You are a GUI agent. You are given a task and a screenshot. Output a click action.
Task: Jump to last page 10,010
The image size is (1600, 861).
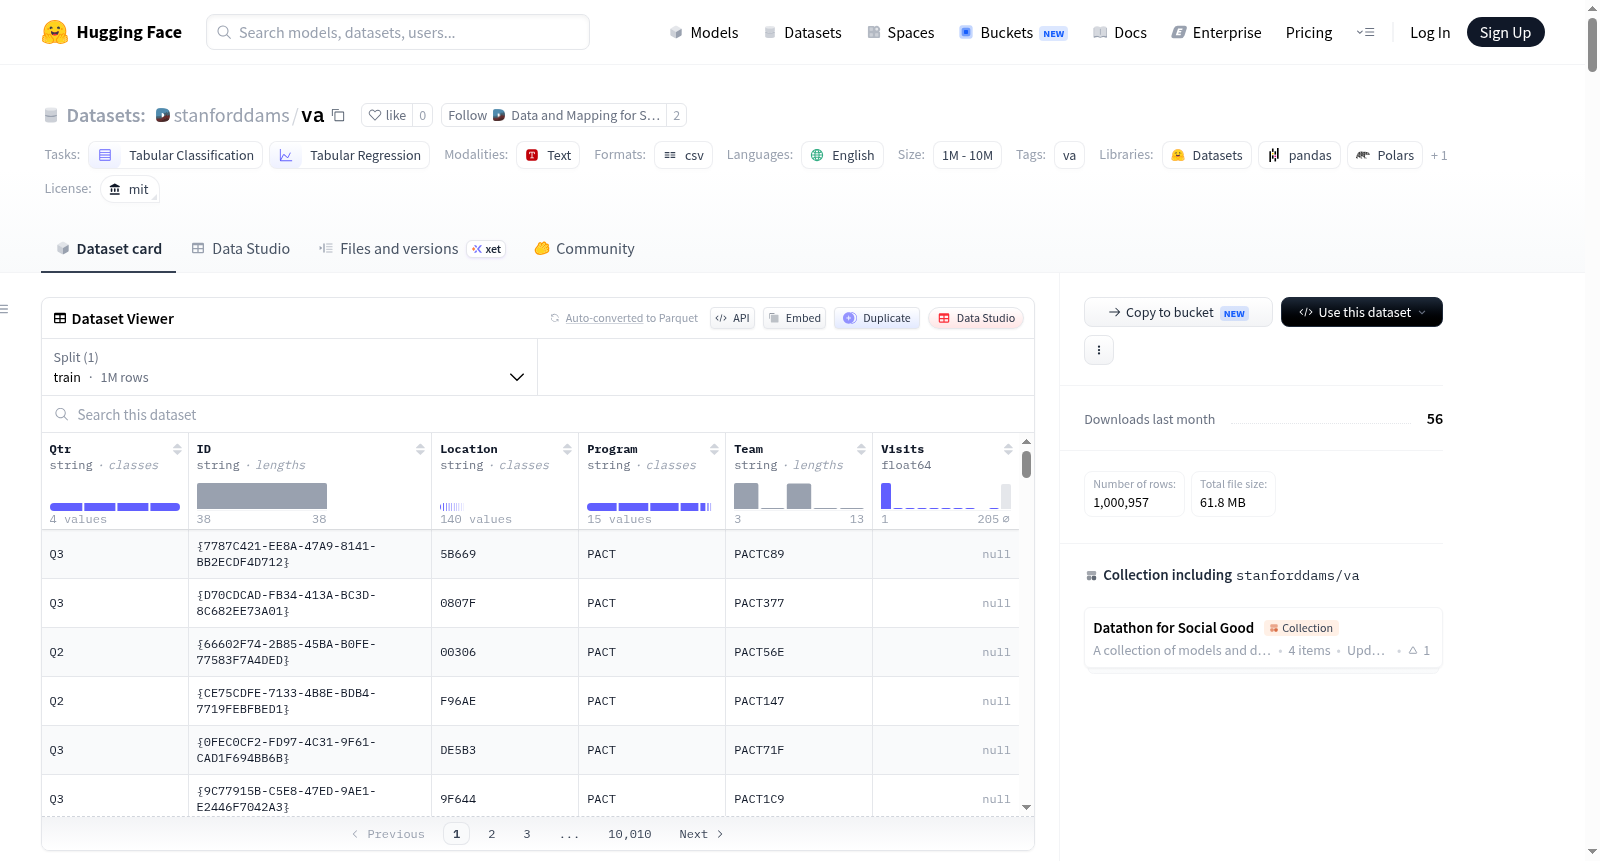(x=630, y=834)
